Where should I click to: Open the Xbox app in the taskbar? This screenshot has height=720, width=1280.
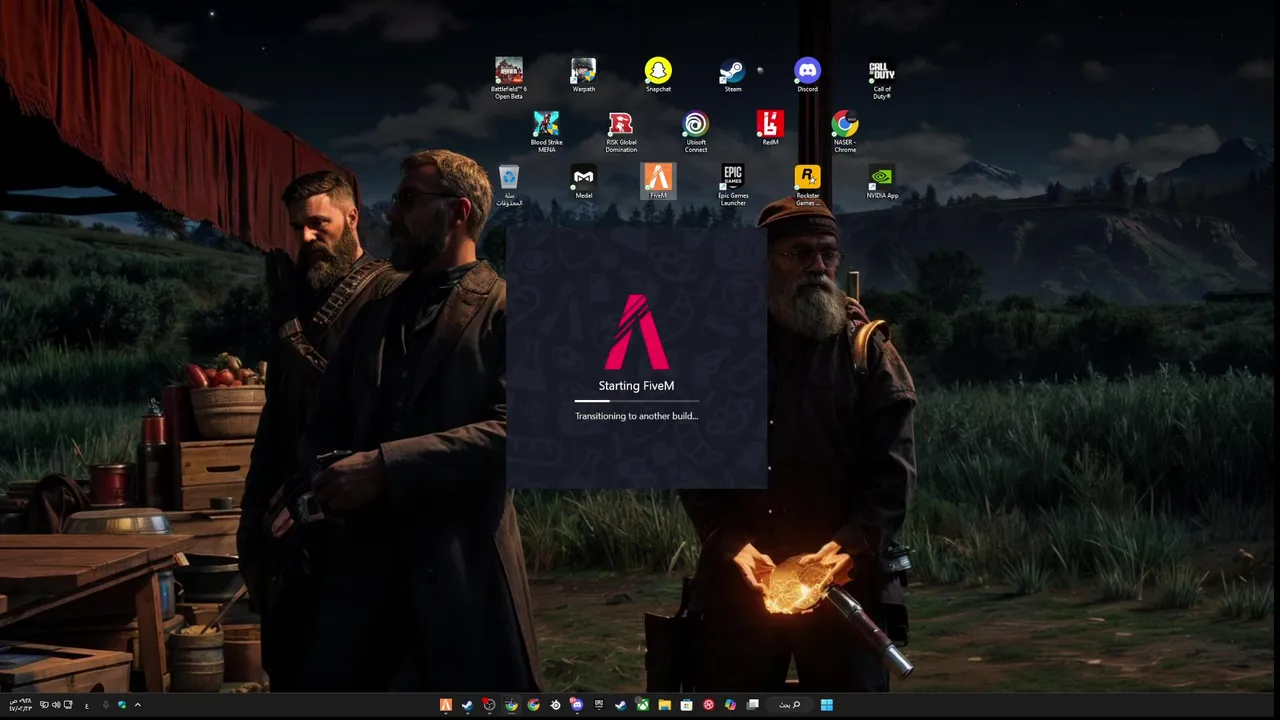[x=643, y=705]
